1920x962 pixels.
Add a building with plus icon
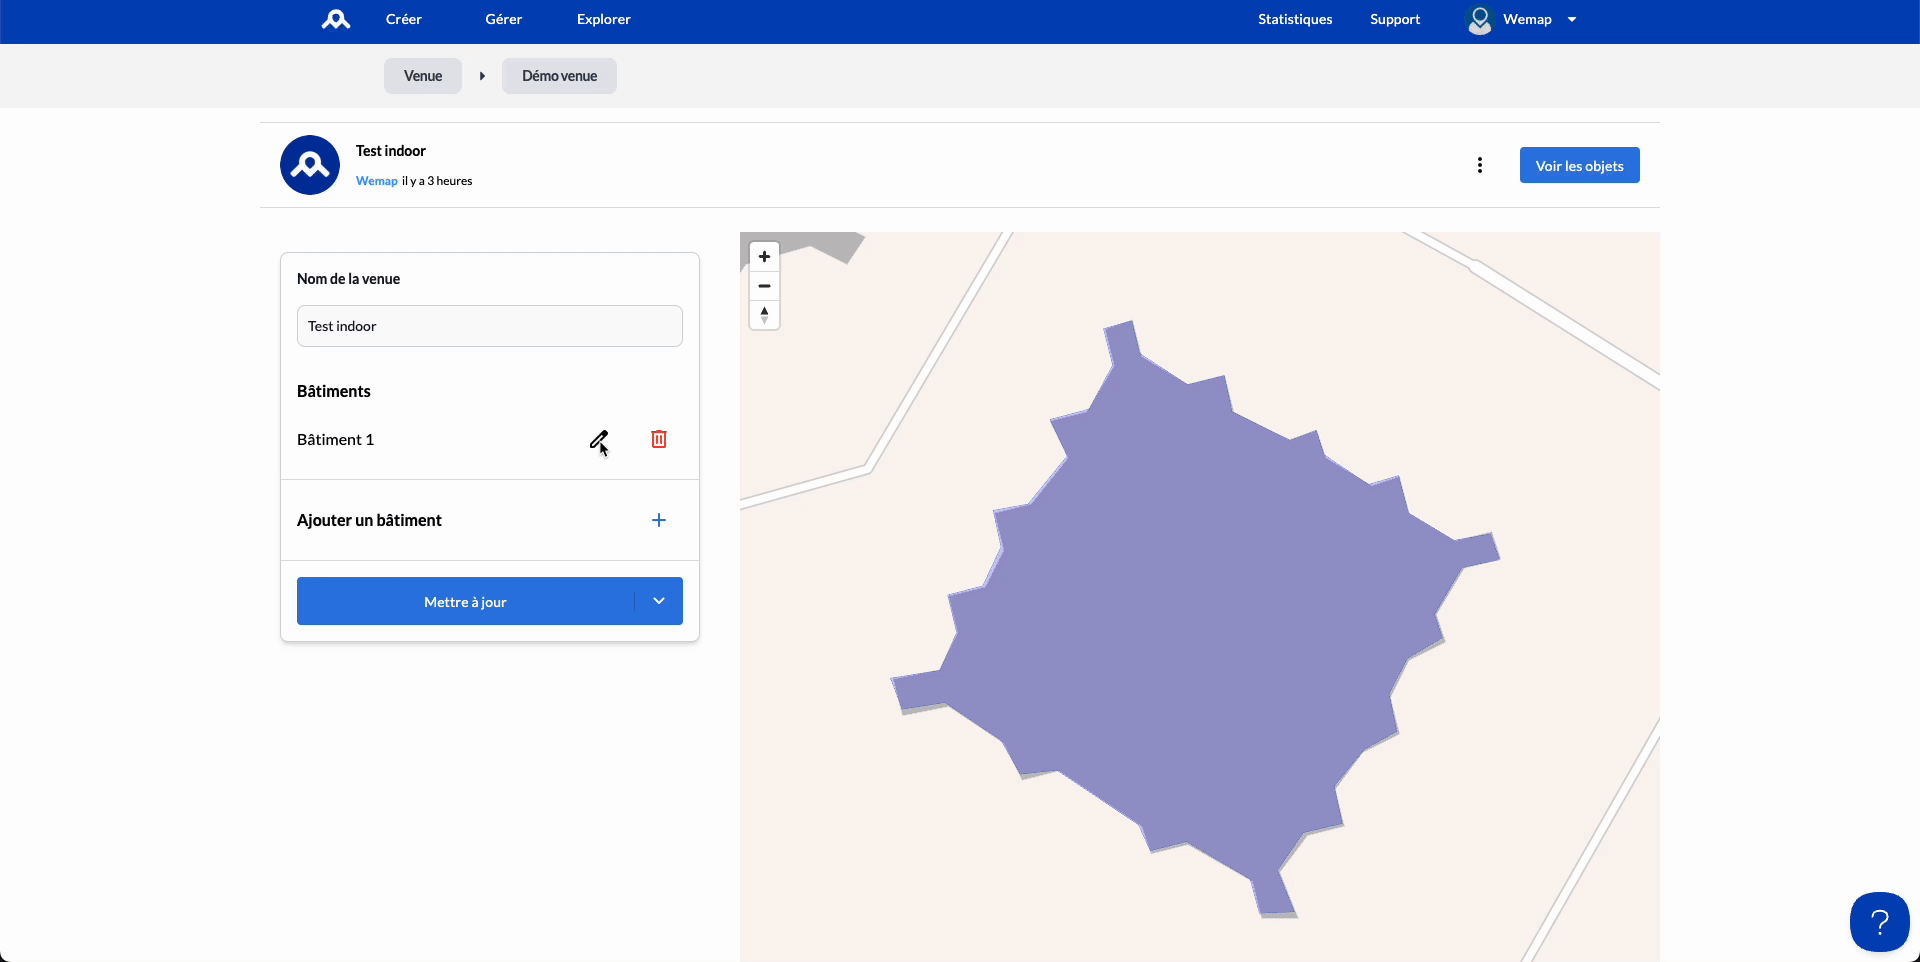tap(659, 520)
